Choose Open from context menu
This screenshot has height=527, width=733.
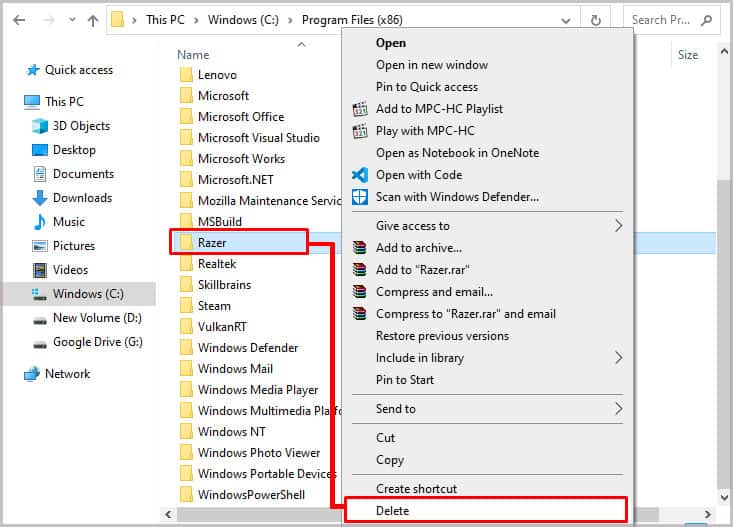[391, 43]
